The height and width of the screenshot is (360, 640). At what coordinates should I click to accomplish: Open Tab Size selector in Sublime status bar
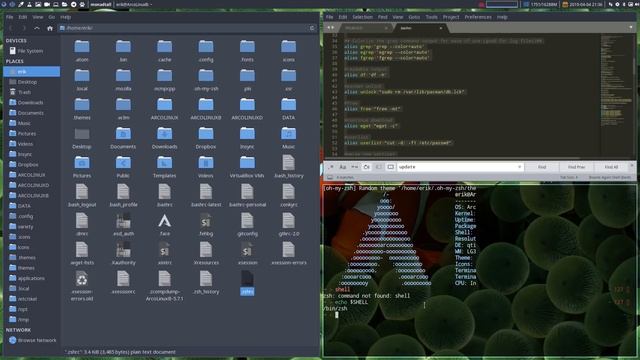(x=569, y=178)
